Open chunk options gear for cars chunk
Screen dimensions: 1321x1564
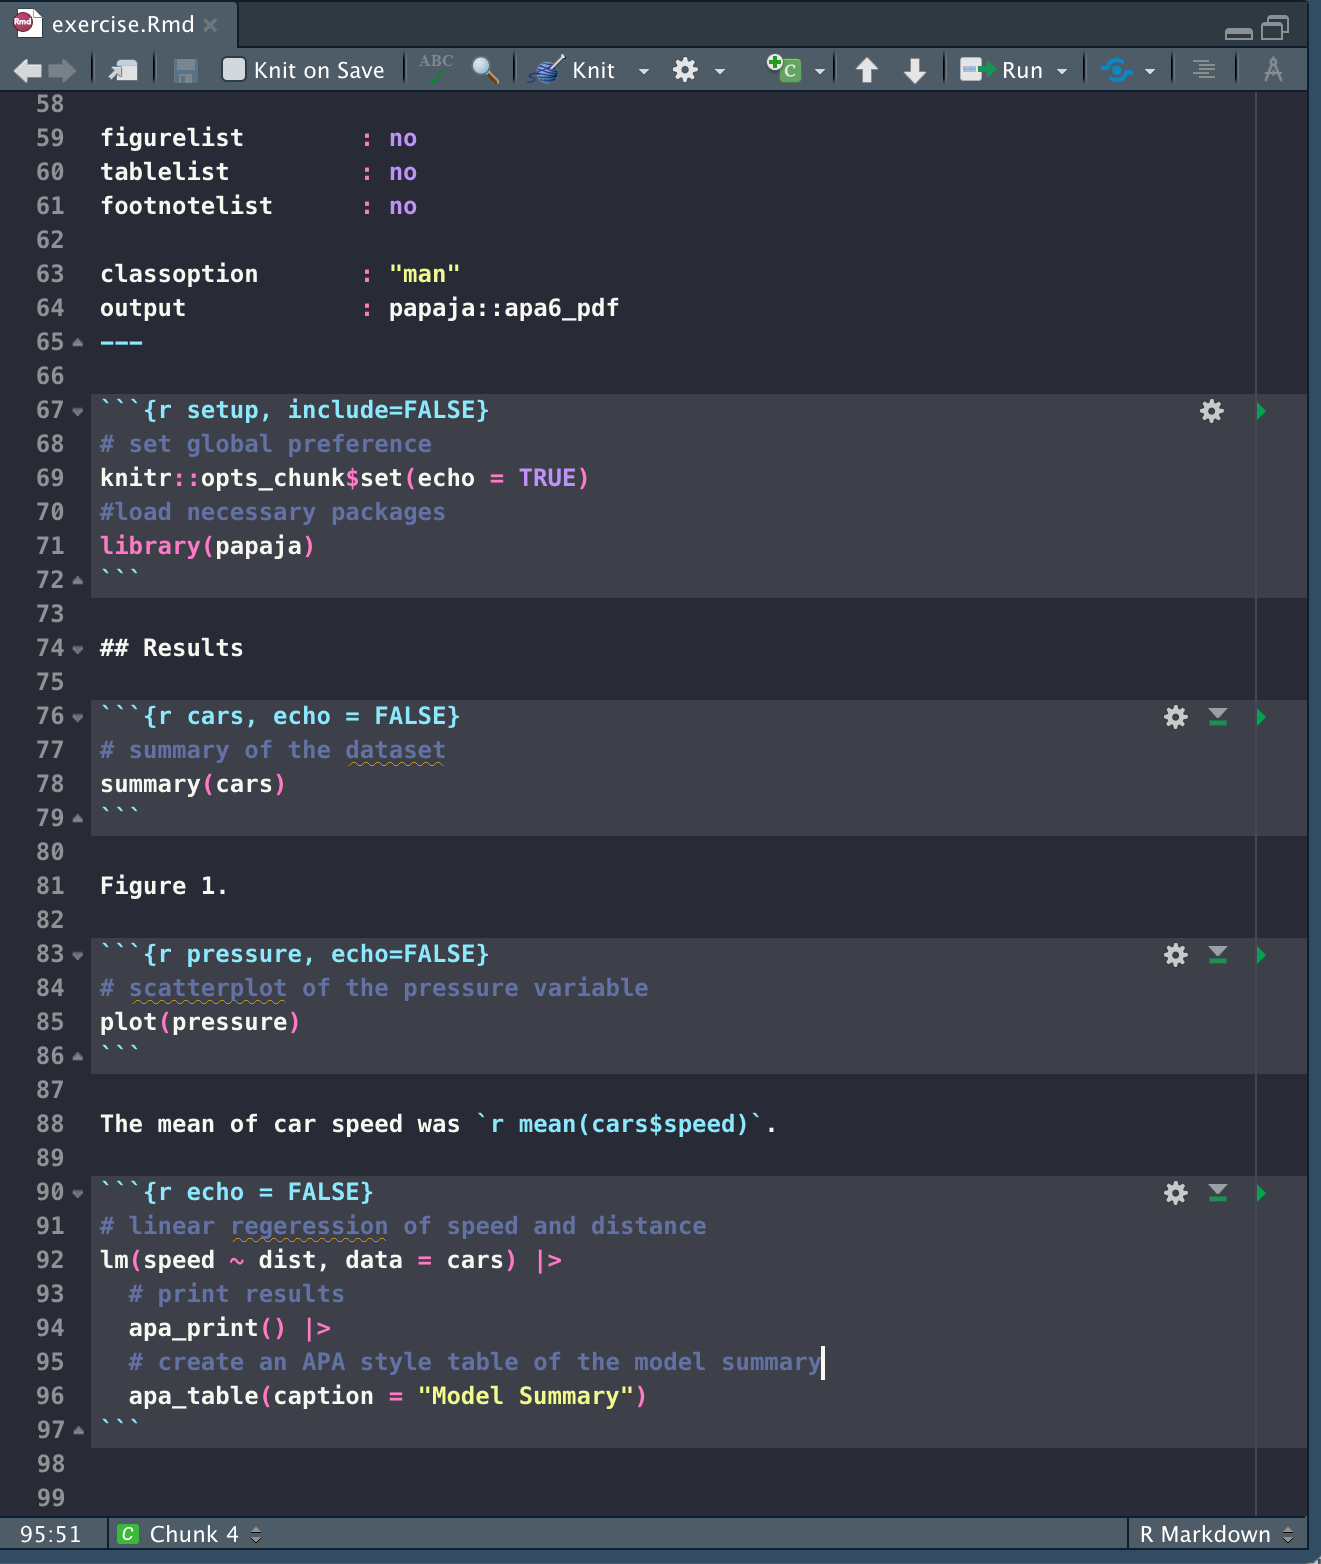1176,717
